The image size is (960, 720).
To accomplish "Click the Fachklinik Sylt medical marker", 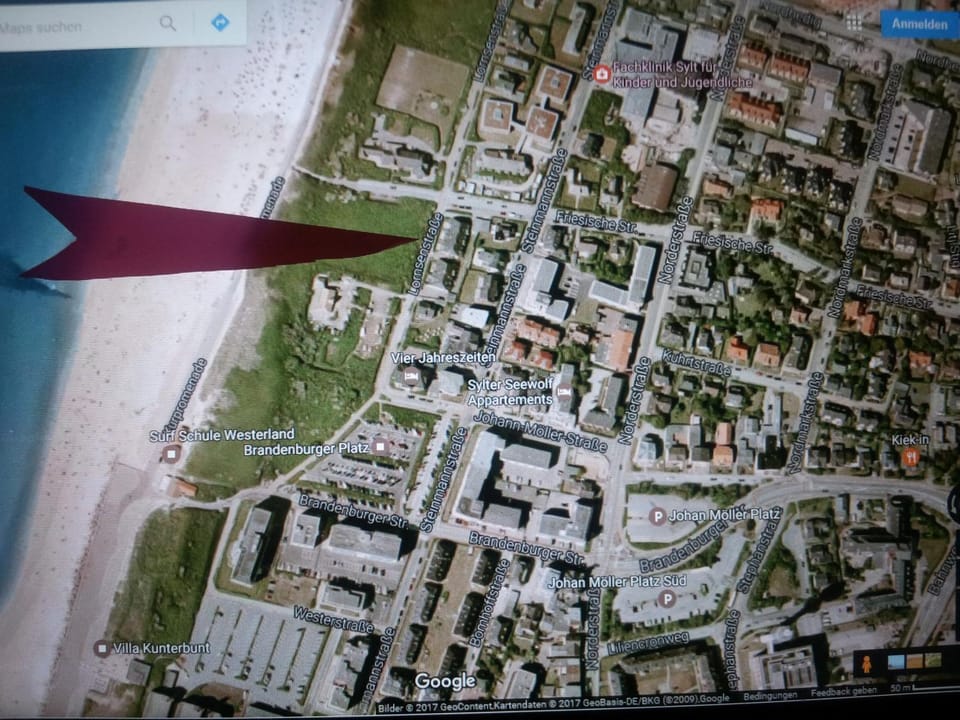I will point(602,74).
